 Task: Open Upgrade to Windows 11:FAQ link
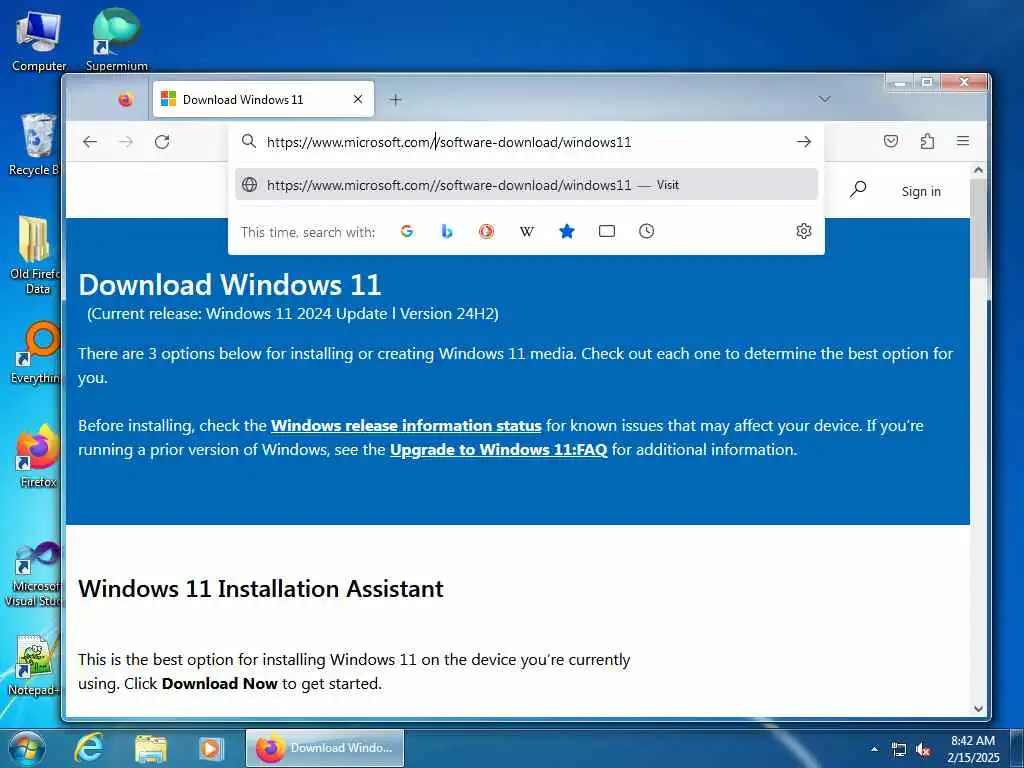click(498, 450)
